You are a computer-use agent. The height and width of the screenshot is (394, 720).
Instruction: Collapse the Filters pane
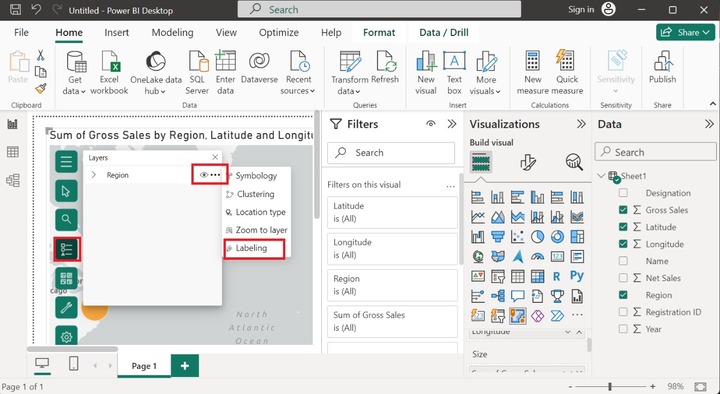[452, 124]
